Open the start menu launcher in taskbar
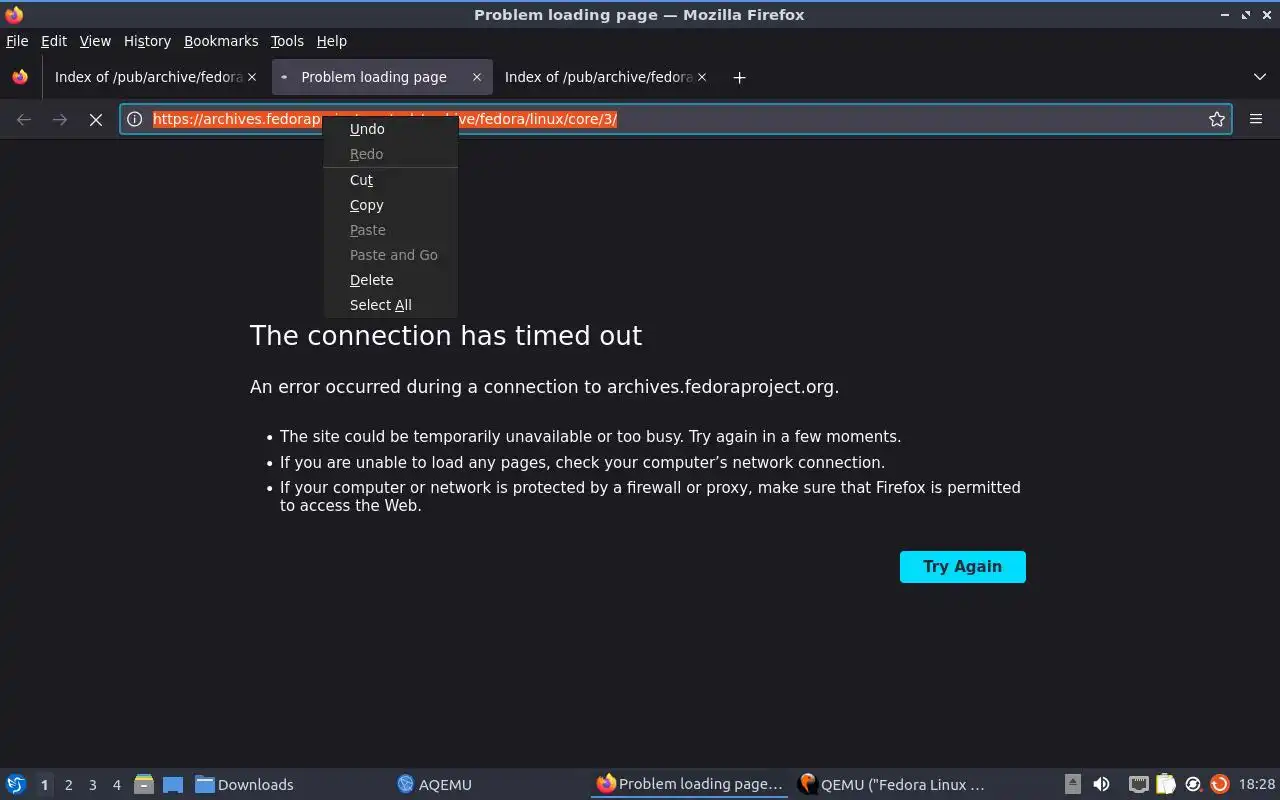 tap(16, 784)
